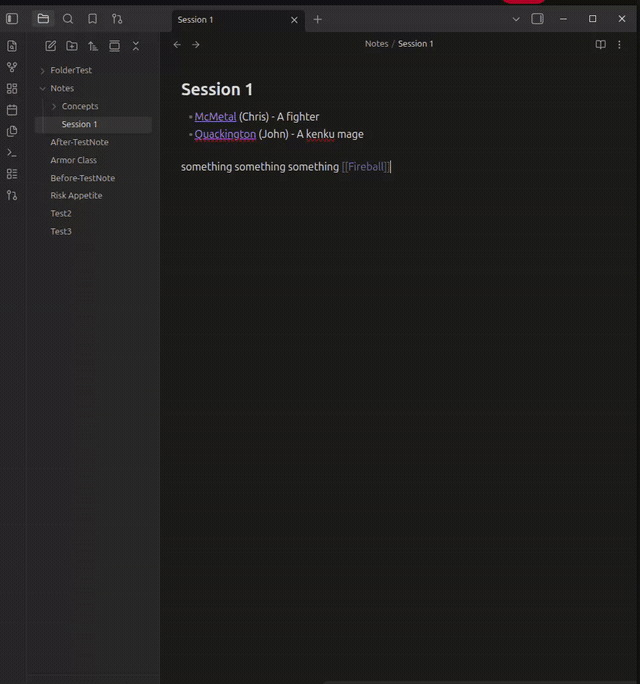Insert template ribbon icon

[x=12, y=131]
